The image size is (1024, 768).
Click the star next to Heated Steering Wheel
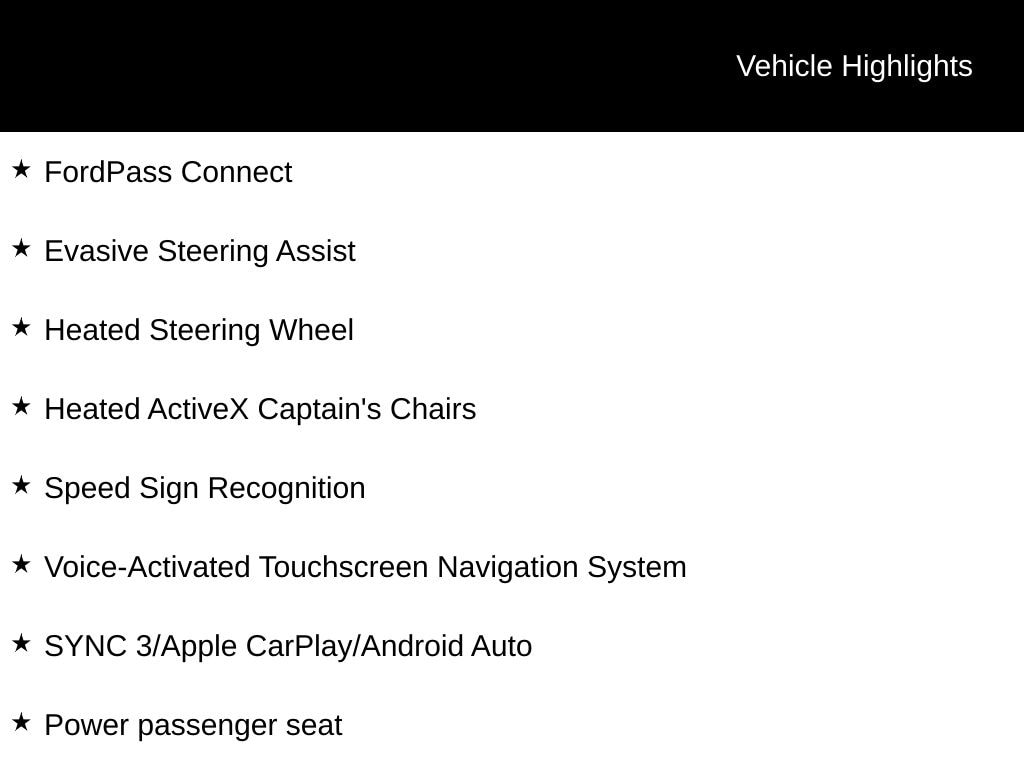21,328
